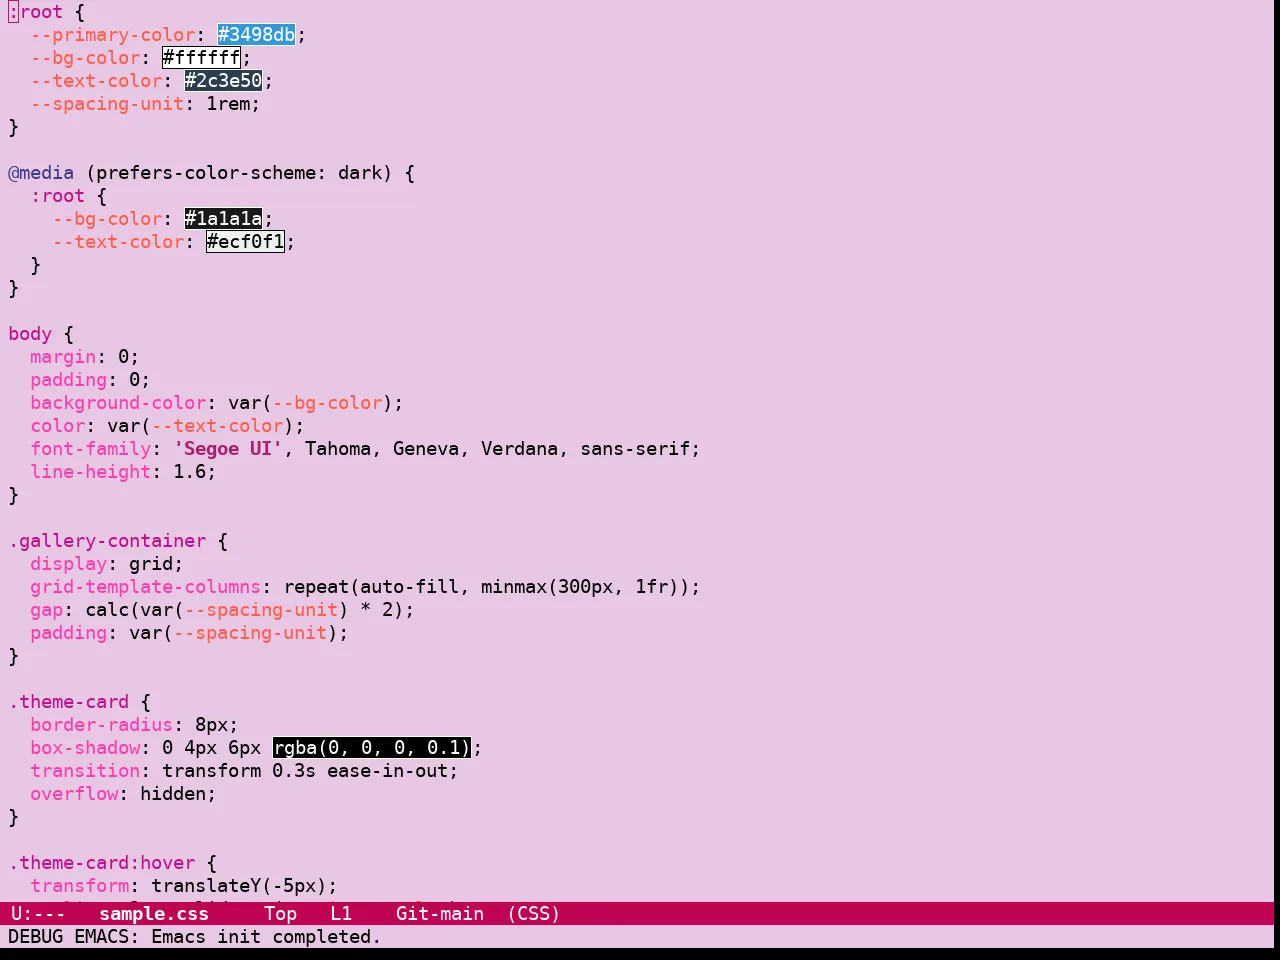The width and height of the screenshot is (1280, 960).
Task: Click the '.gallery-container' selector
Action: 107,541
